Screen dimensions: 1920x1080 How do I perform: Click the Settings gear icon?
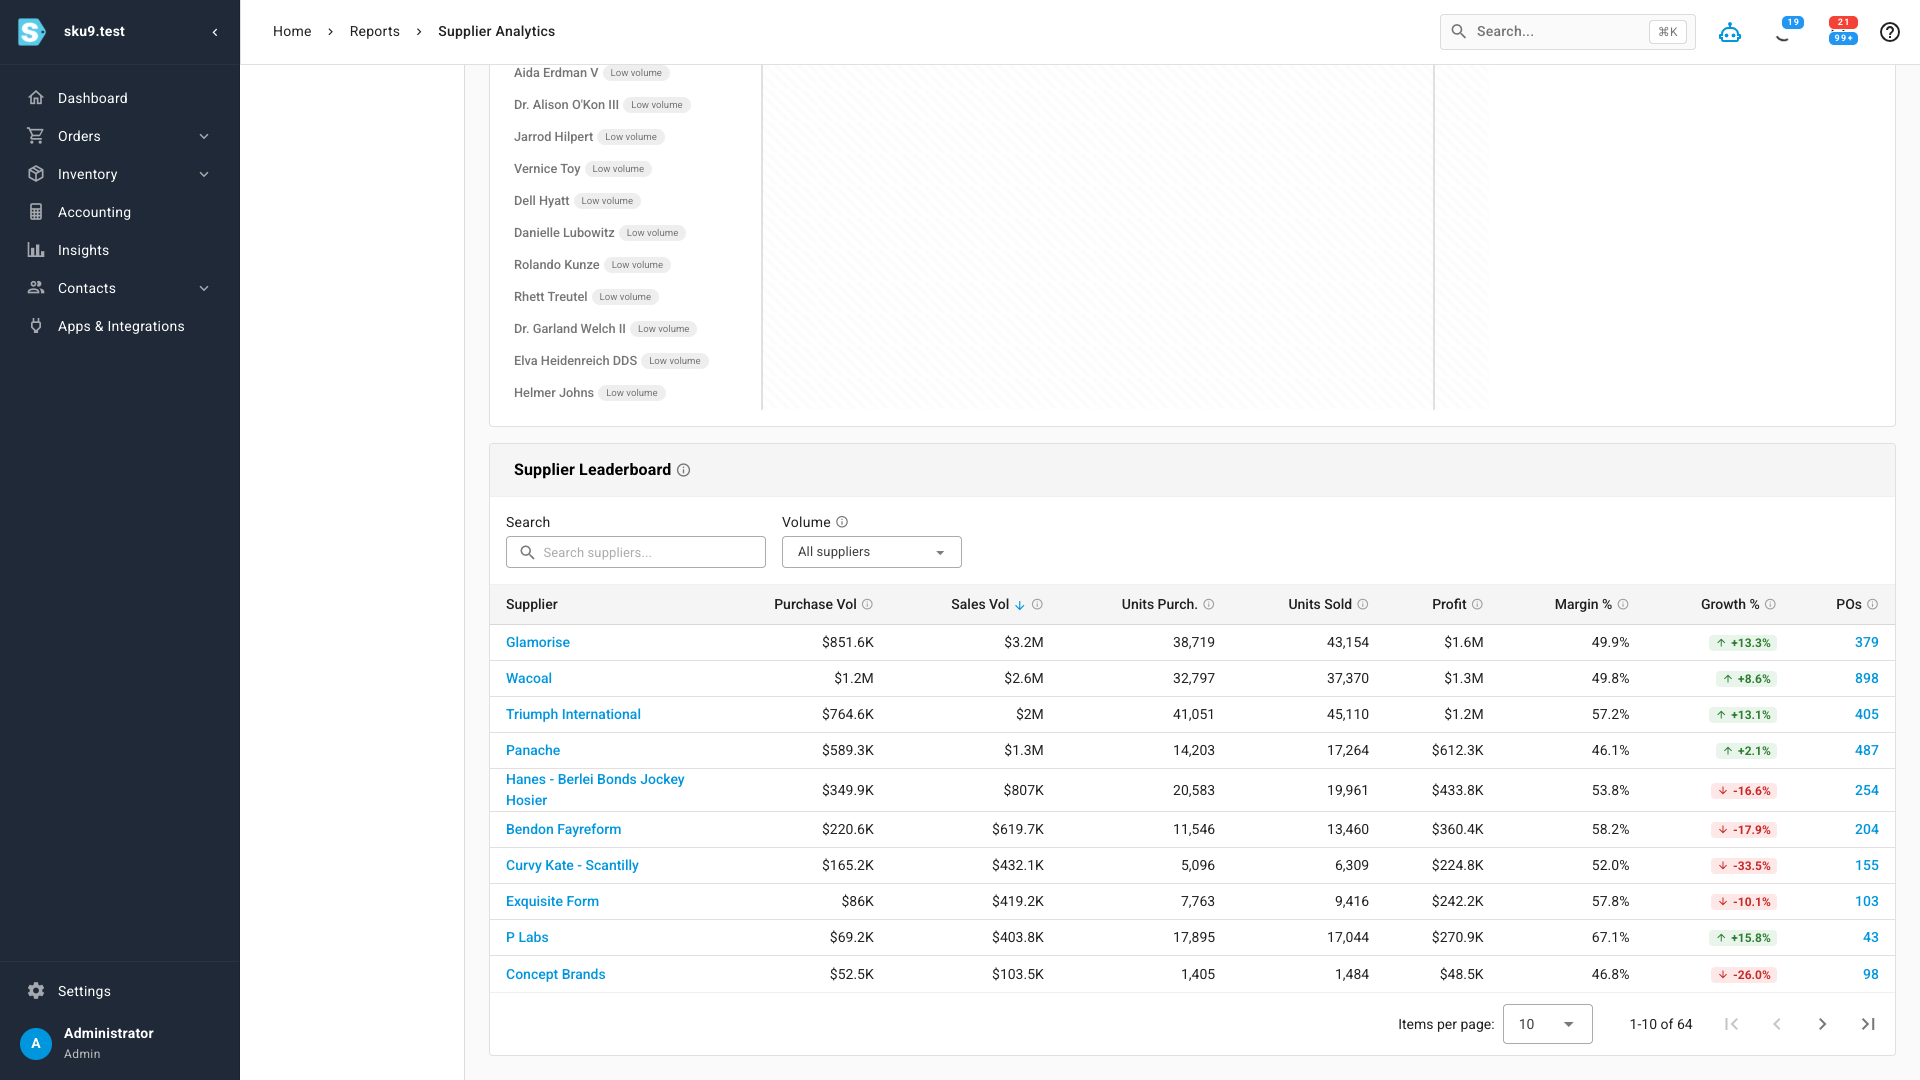[36, 991]
